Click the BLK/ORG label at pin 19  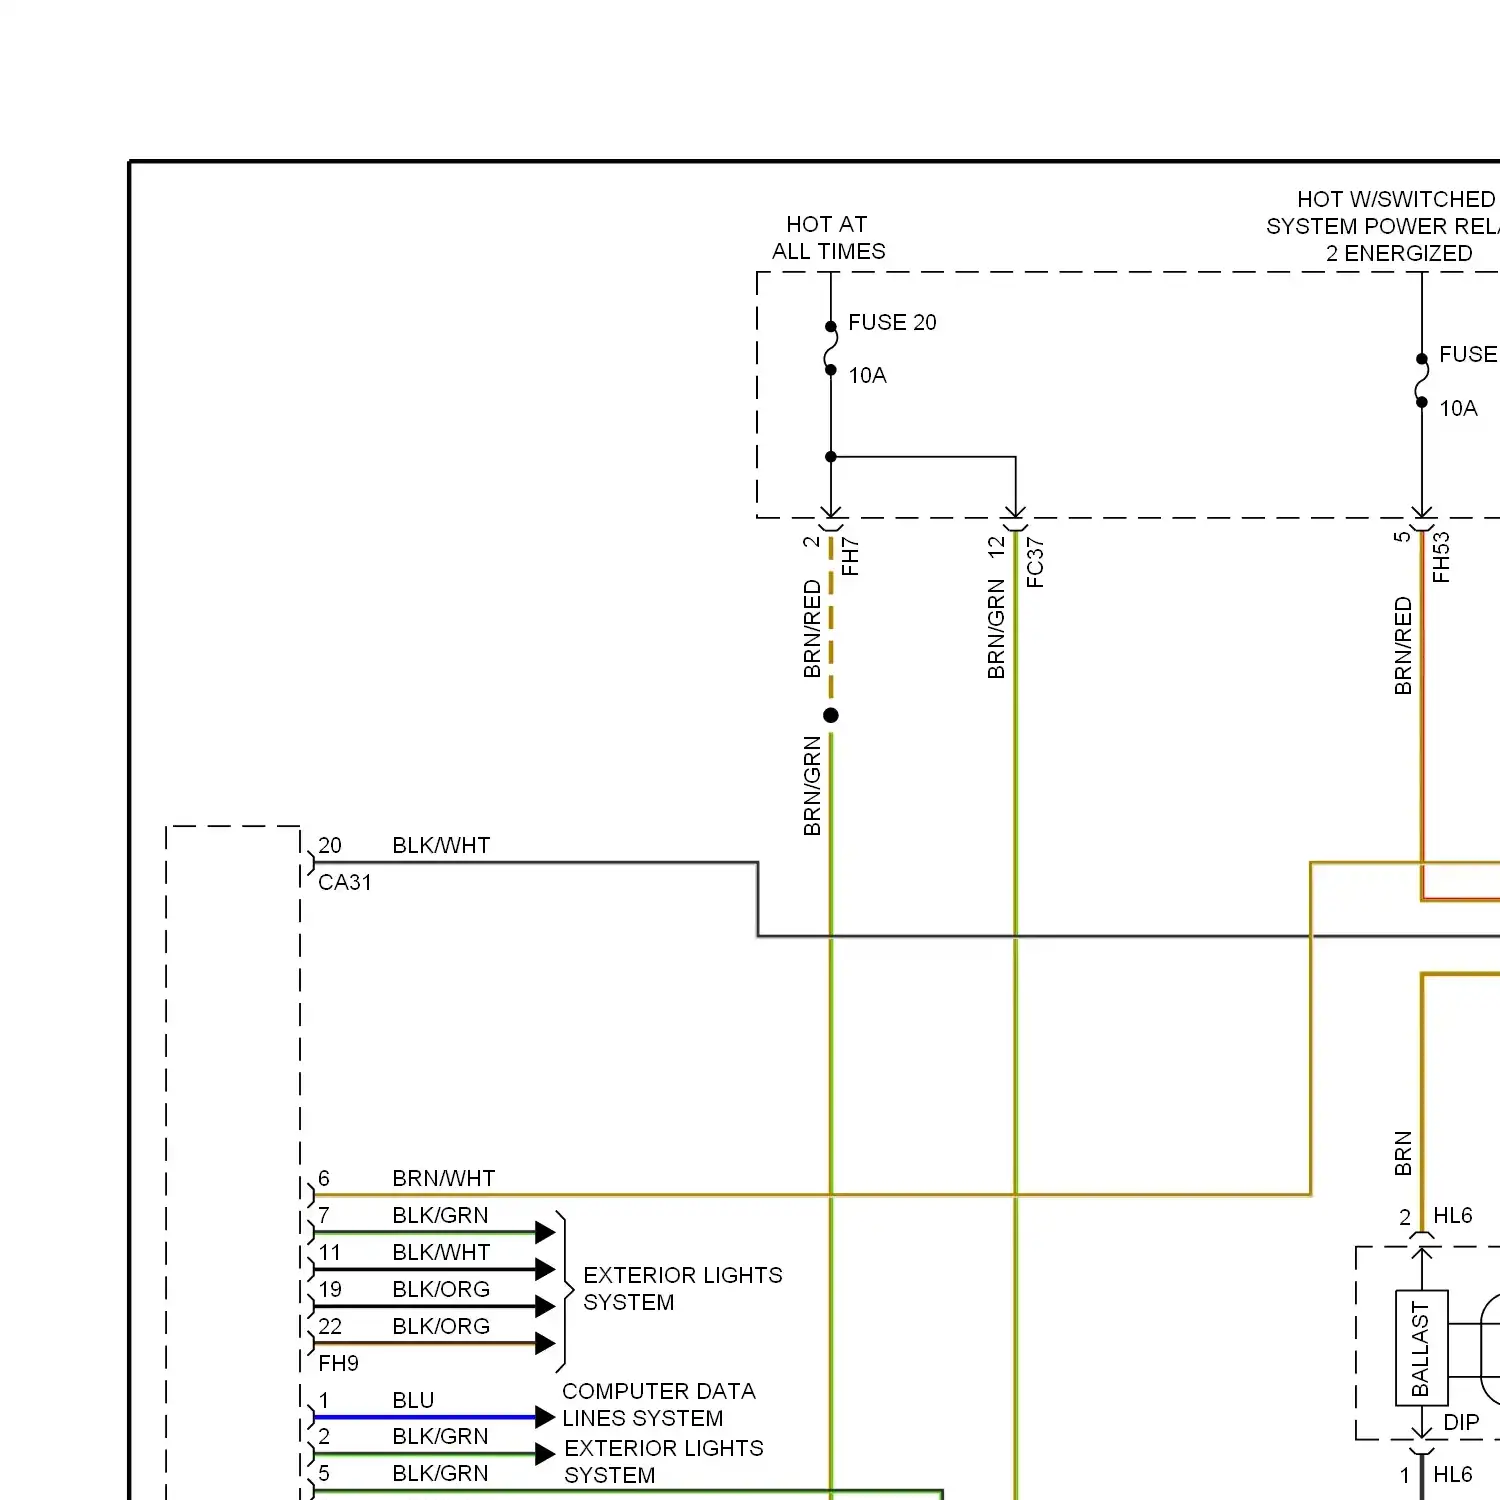coord(441,1289)
